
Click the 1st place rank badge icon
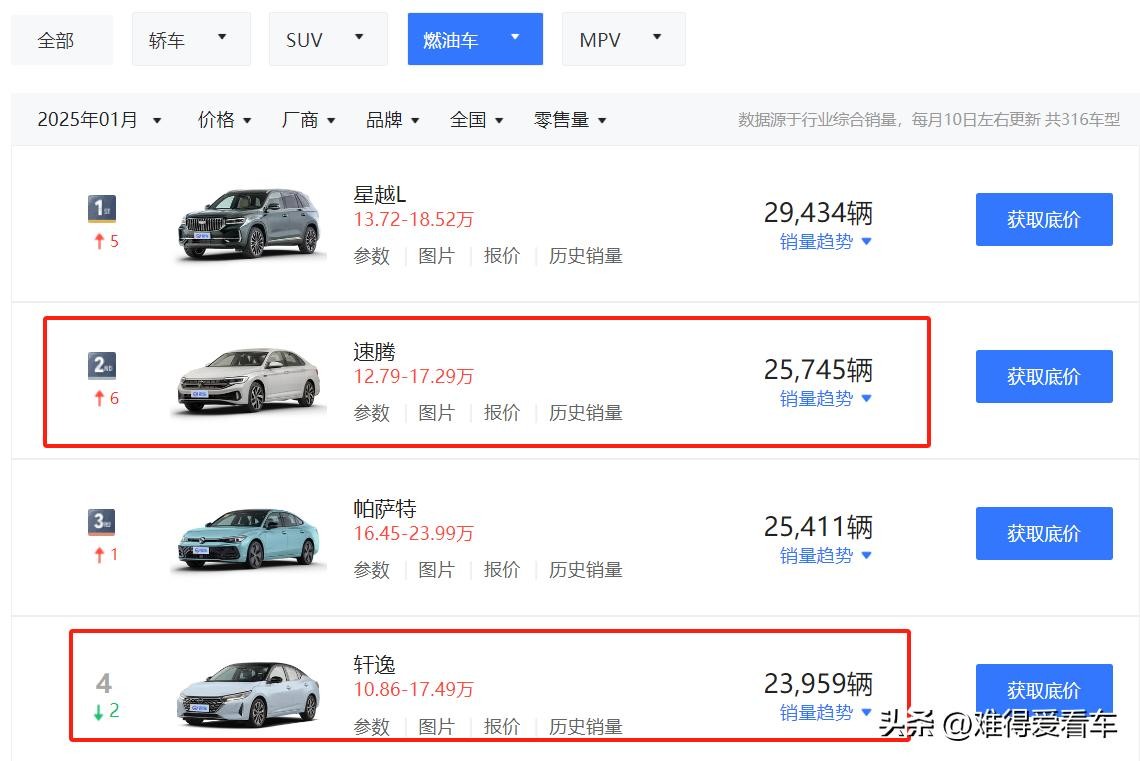pos(102,208)
